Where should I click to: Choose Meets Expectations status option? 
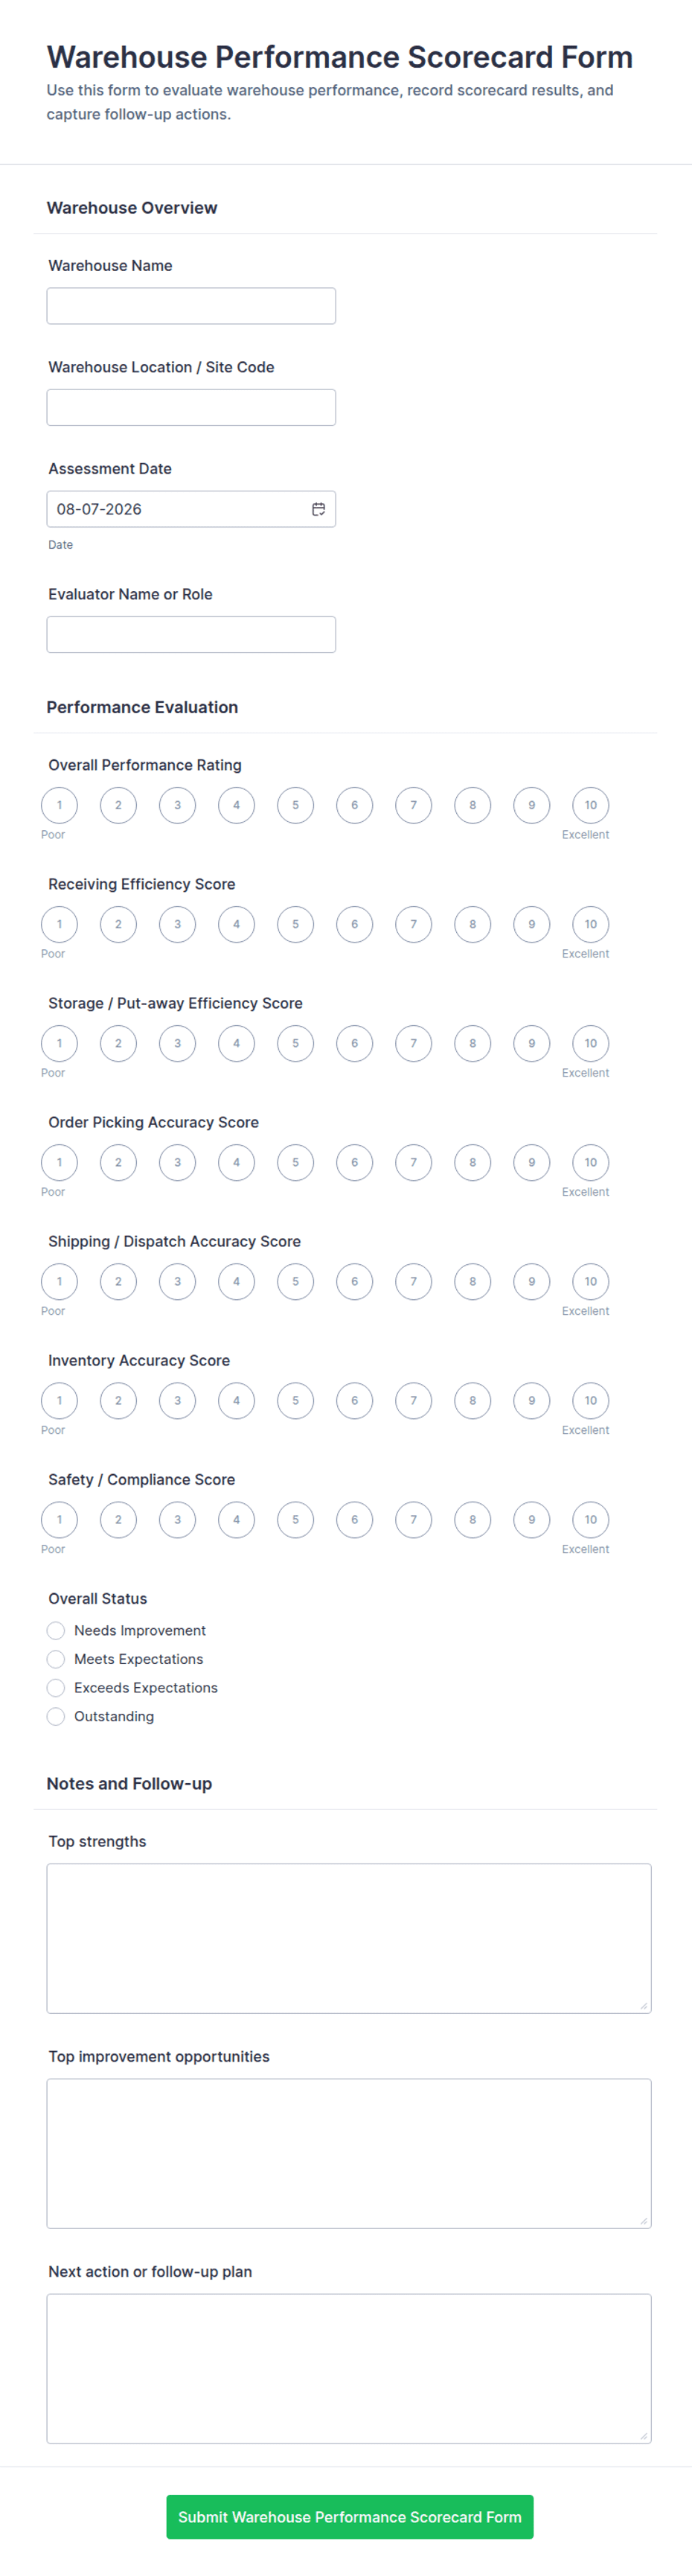[x=56, y=1659]
